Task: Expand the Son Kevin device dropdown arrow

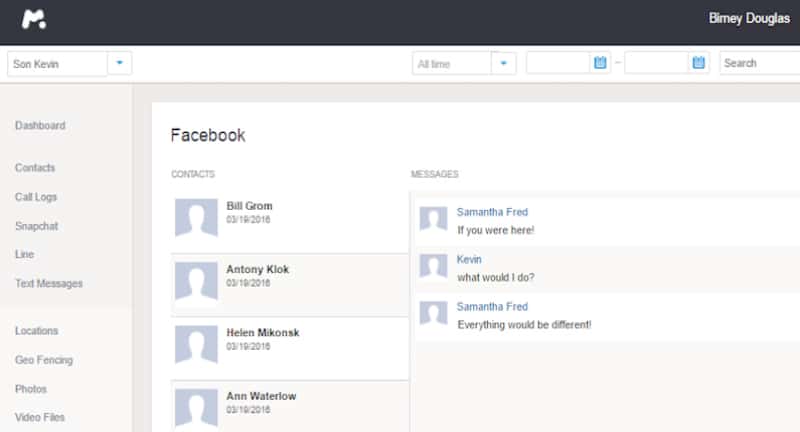Action: (x=119, y=63)
